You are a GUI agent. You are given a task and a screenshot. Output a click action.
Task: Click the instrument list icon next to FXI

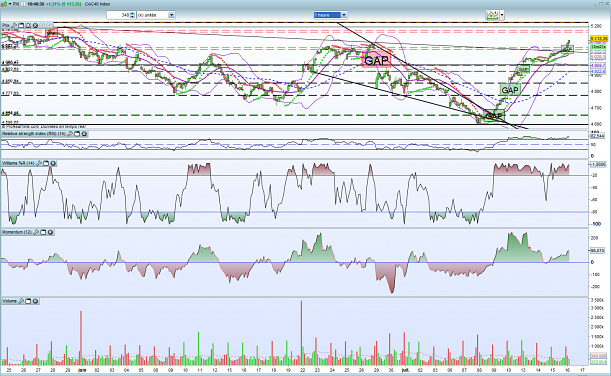pyautogui.click(x=23, y=4)
